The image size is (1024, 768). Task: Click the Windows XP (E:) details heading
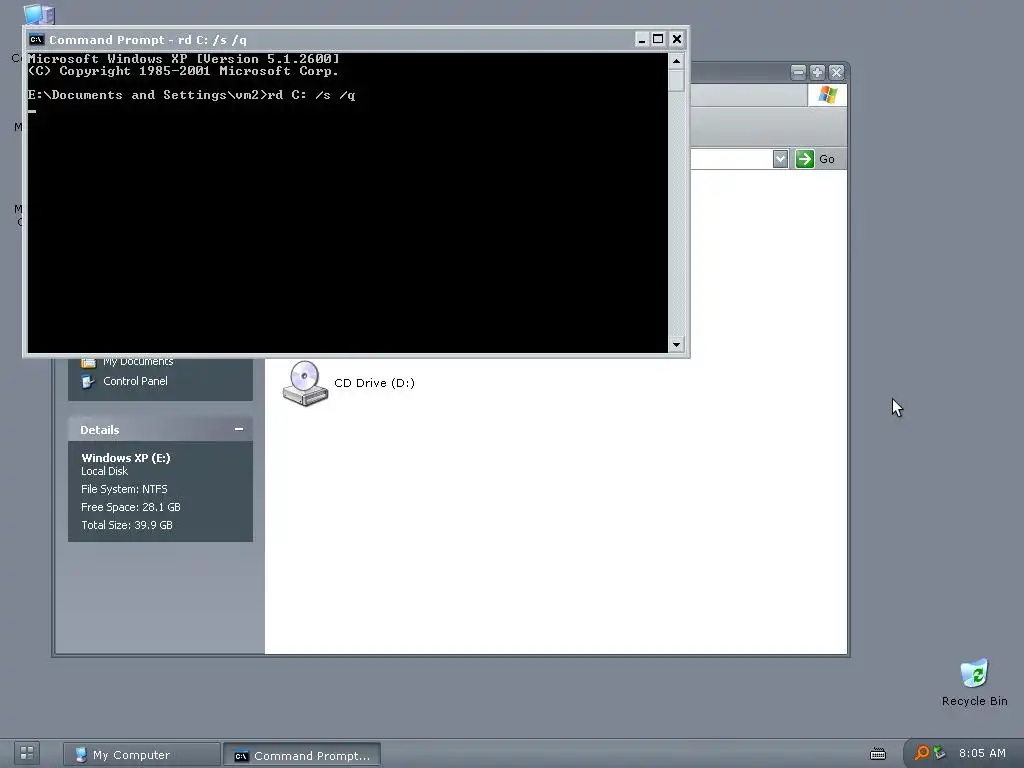pos(125,458)
